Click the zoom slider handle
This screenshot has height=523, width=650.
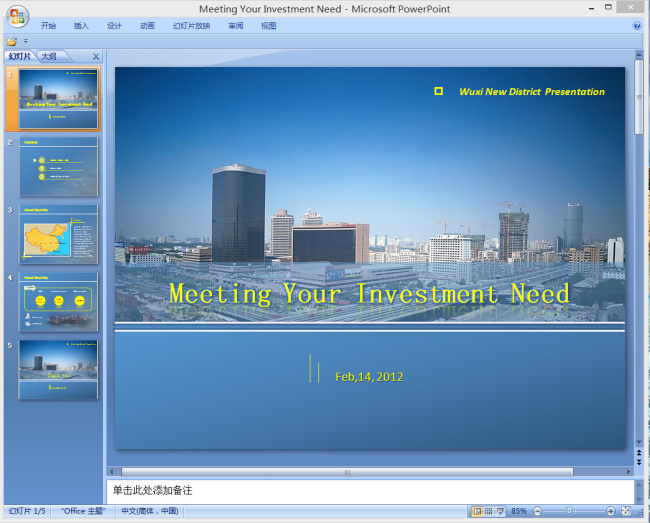point(569,511)
